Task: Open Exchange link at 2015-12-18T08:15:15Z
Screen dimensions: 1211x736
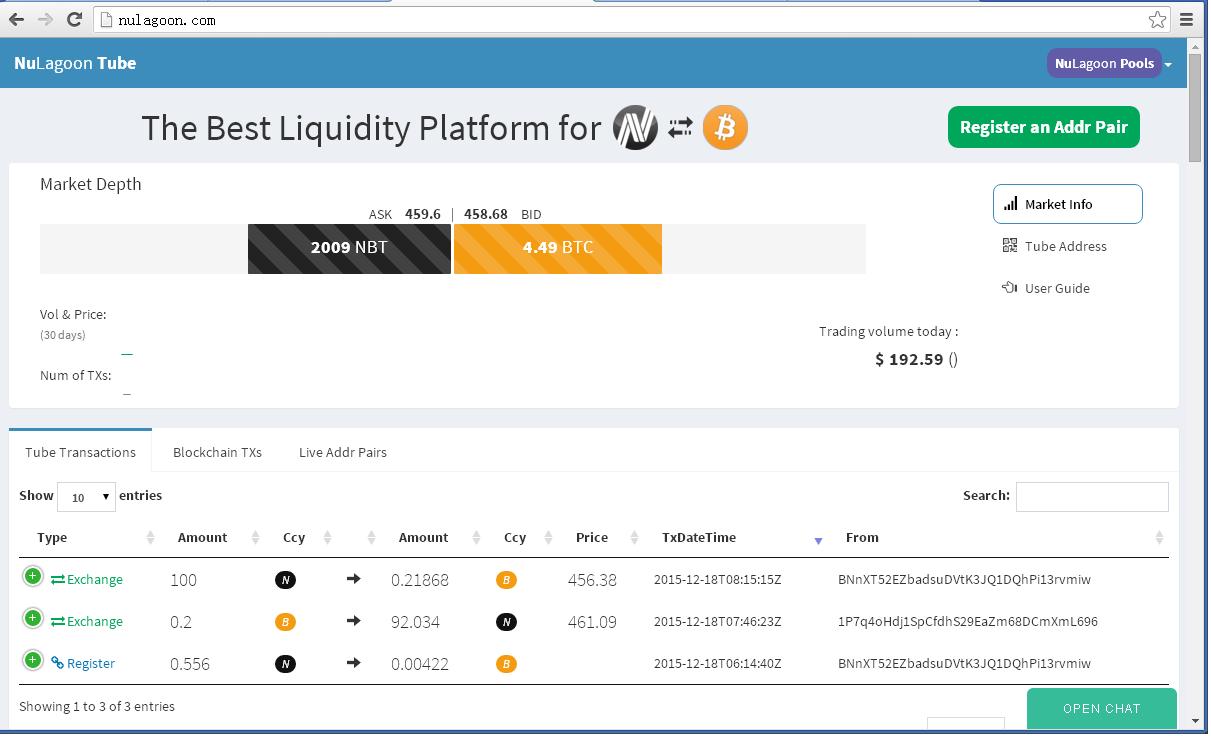Action: 87,579
